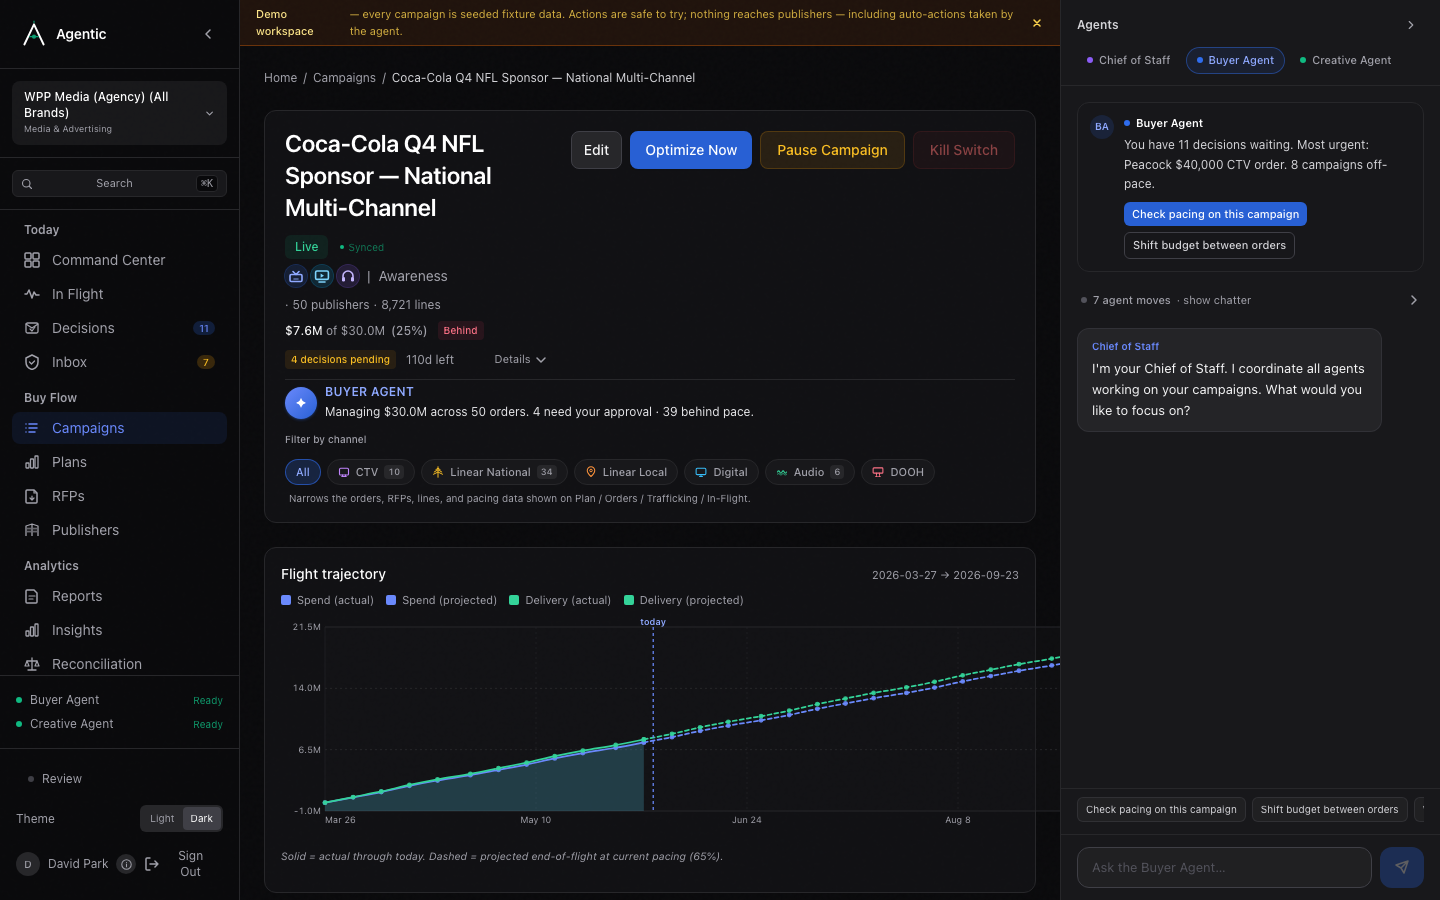Open the WPP Media workspace dropdown
Screen dimensions: 1440x900
[119, 113]
